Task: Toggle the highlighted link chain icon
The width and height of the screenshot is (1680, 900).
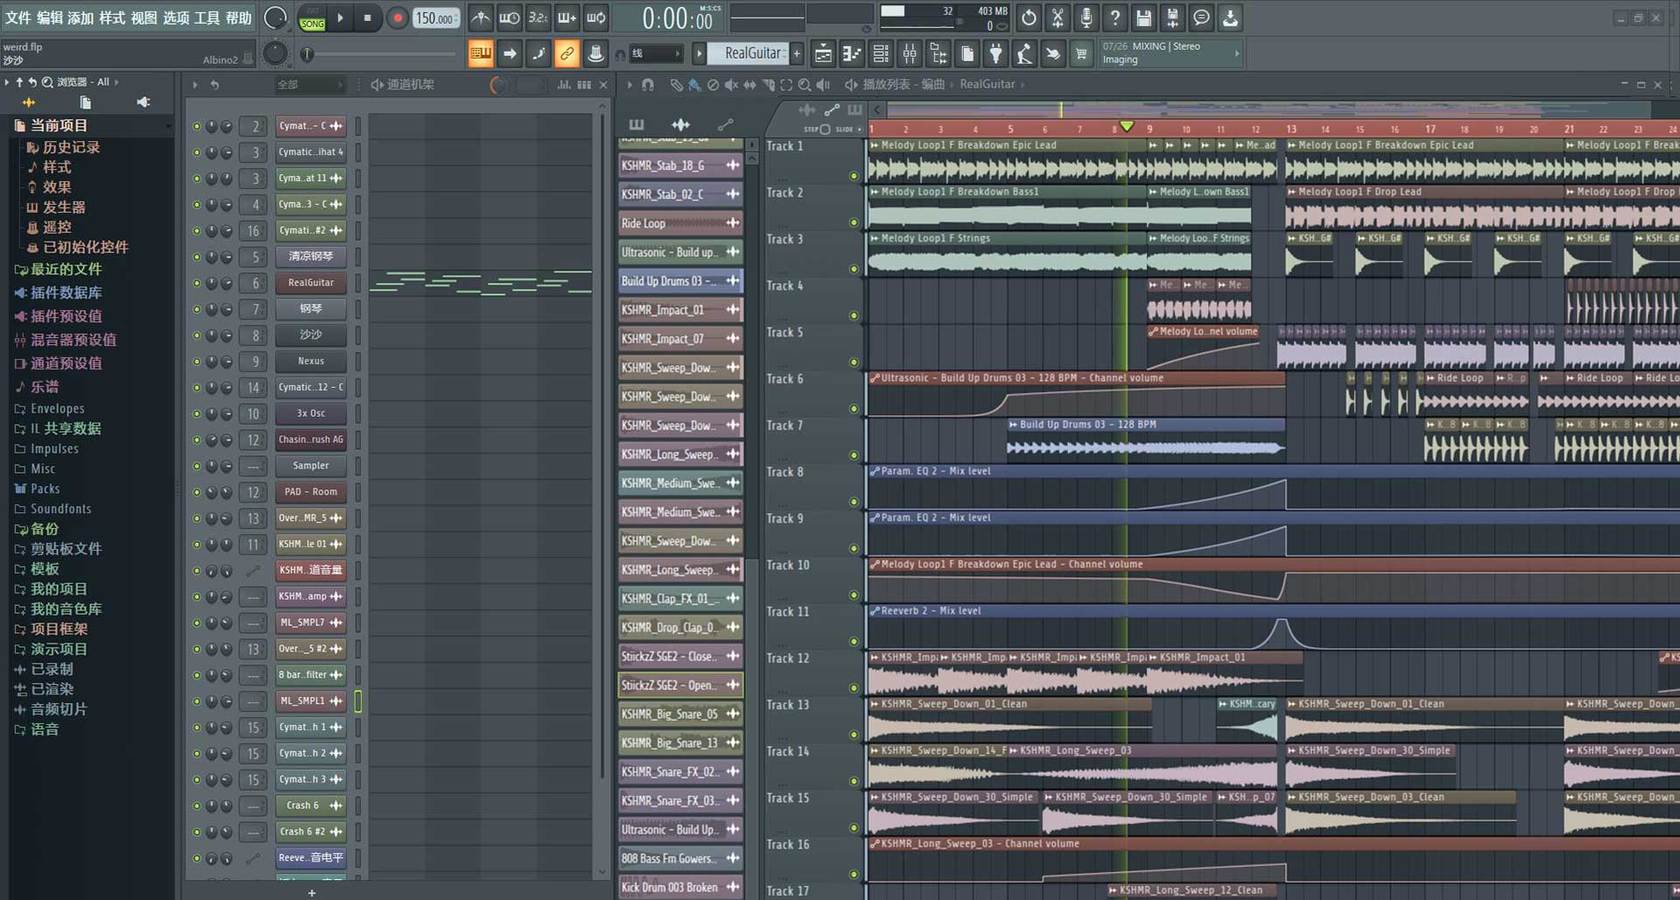Action: (x=567, y=53)
